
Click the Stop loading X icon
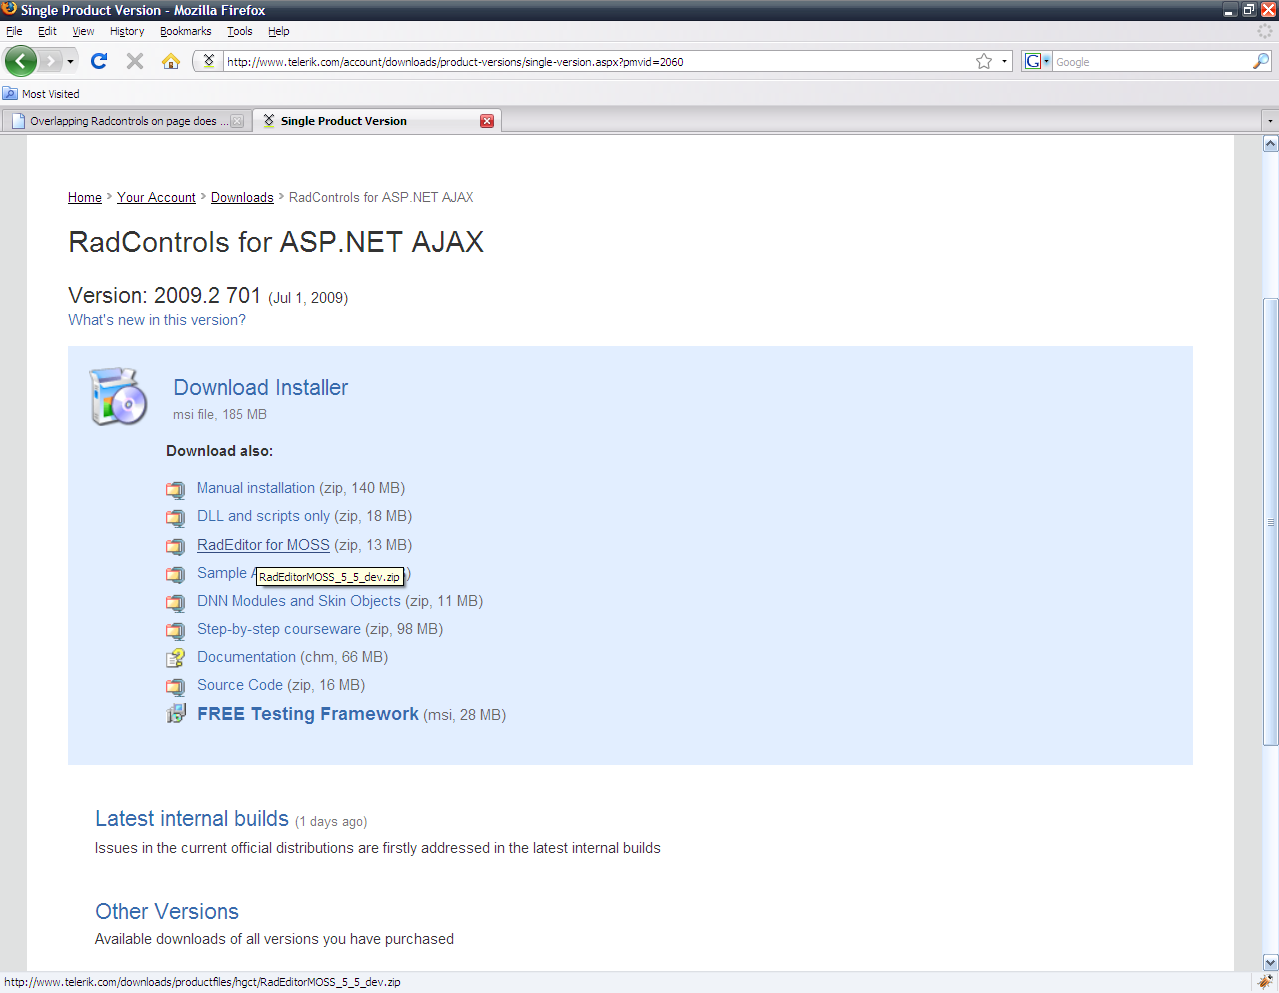click(x=135, y=61)
